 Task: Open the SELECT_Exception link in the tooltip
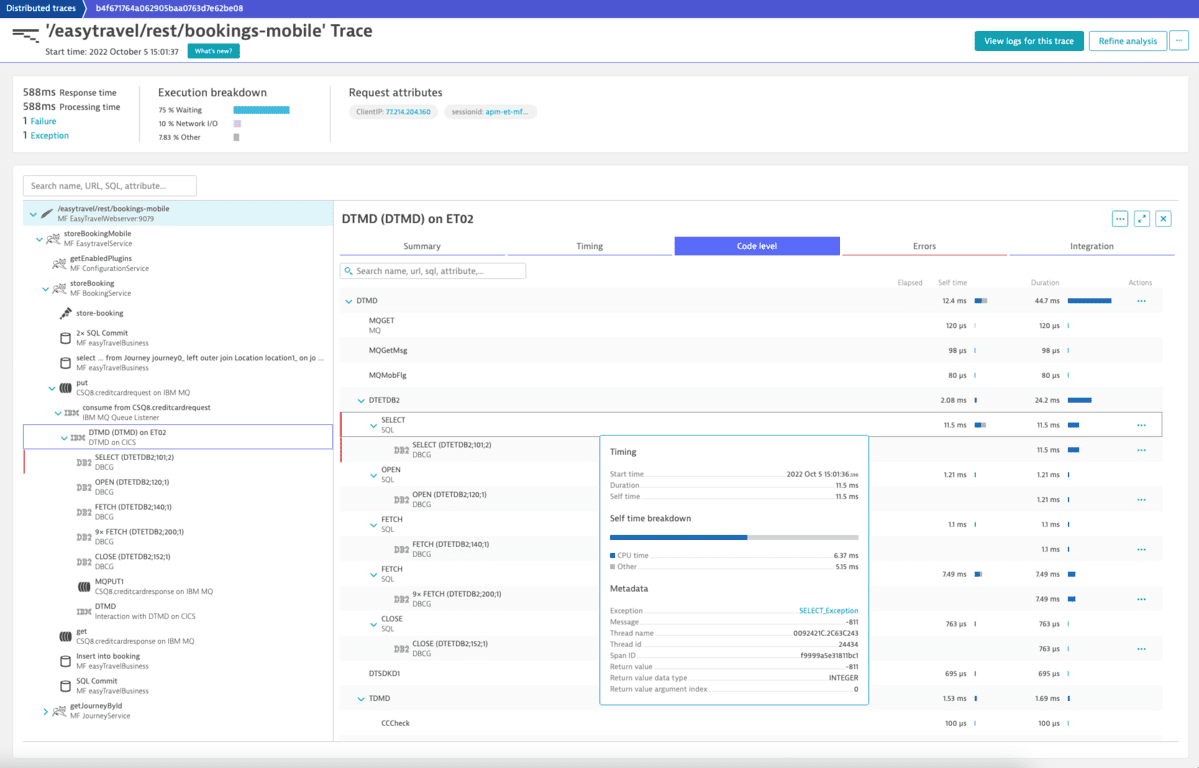point(830,610)
